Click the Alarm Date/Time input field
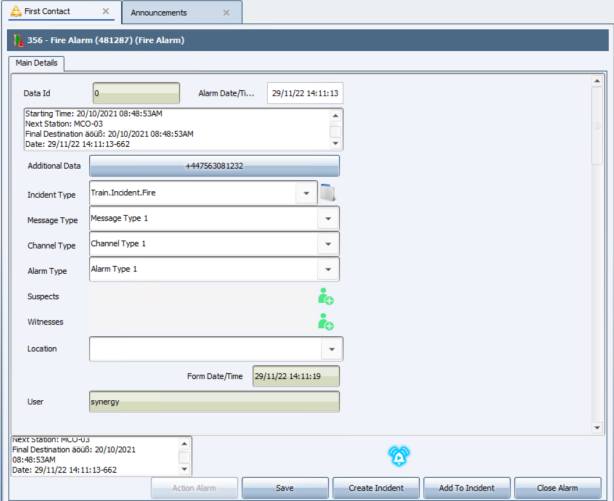The width and height of the screenshot is (614, 501). [x=304, y=93]
